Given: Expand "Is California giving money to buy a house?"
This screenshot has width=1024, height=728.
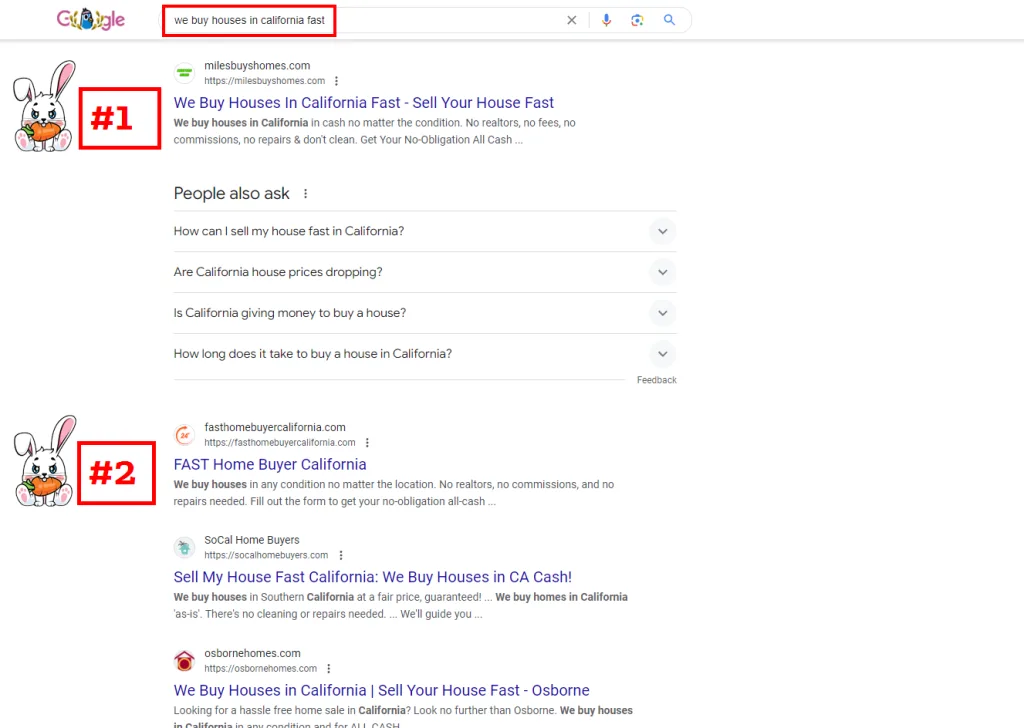Looking at the screenshot, I should pyautogui.click(x=661, y=313).
